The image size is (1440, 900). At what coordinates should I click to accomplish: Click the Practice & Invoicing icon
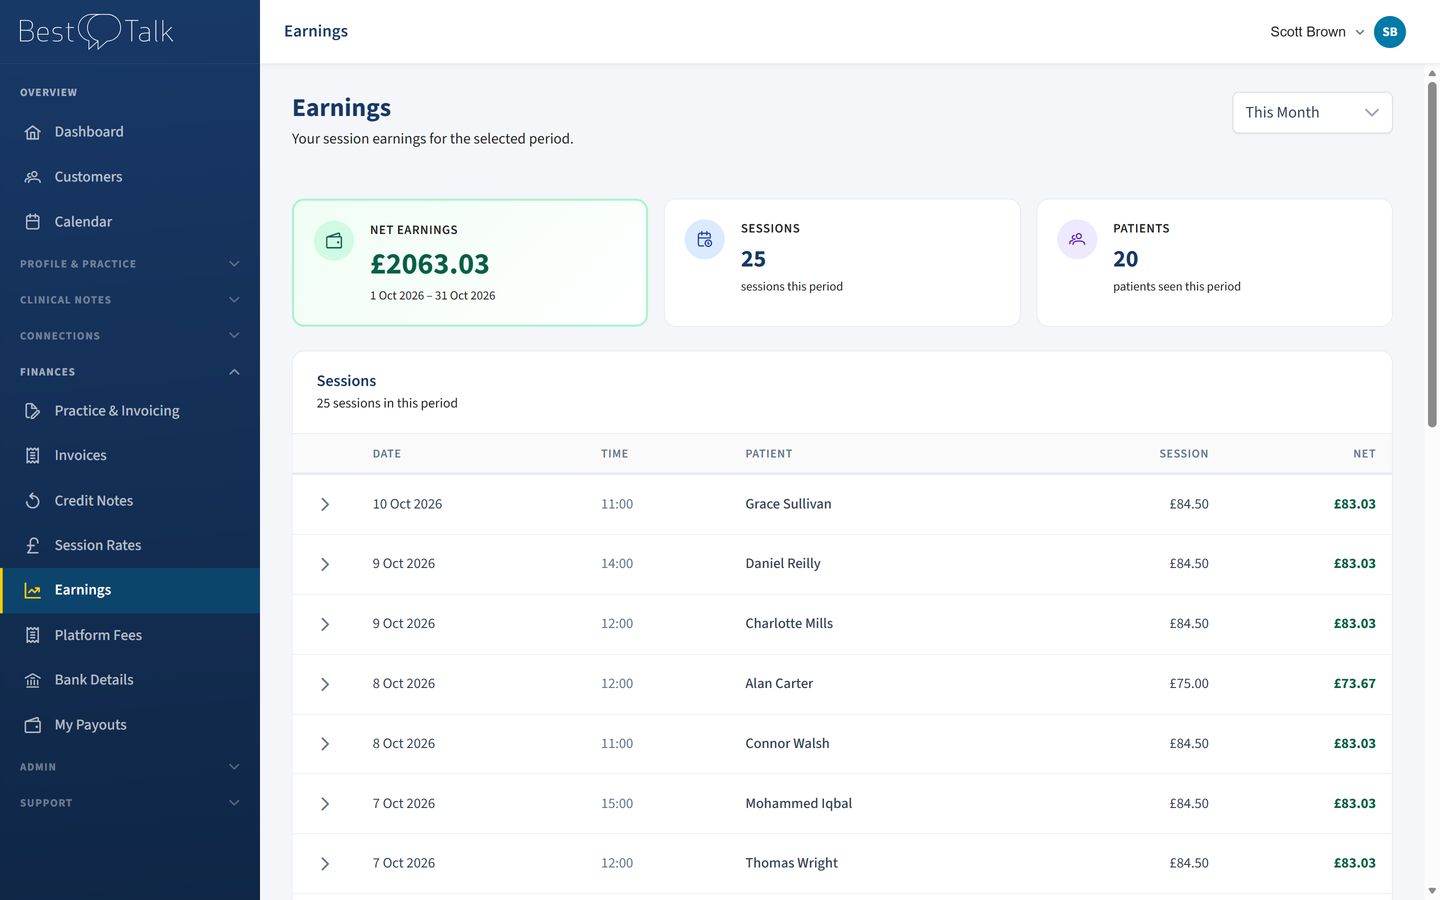[33, 411]
